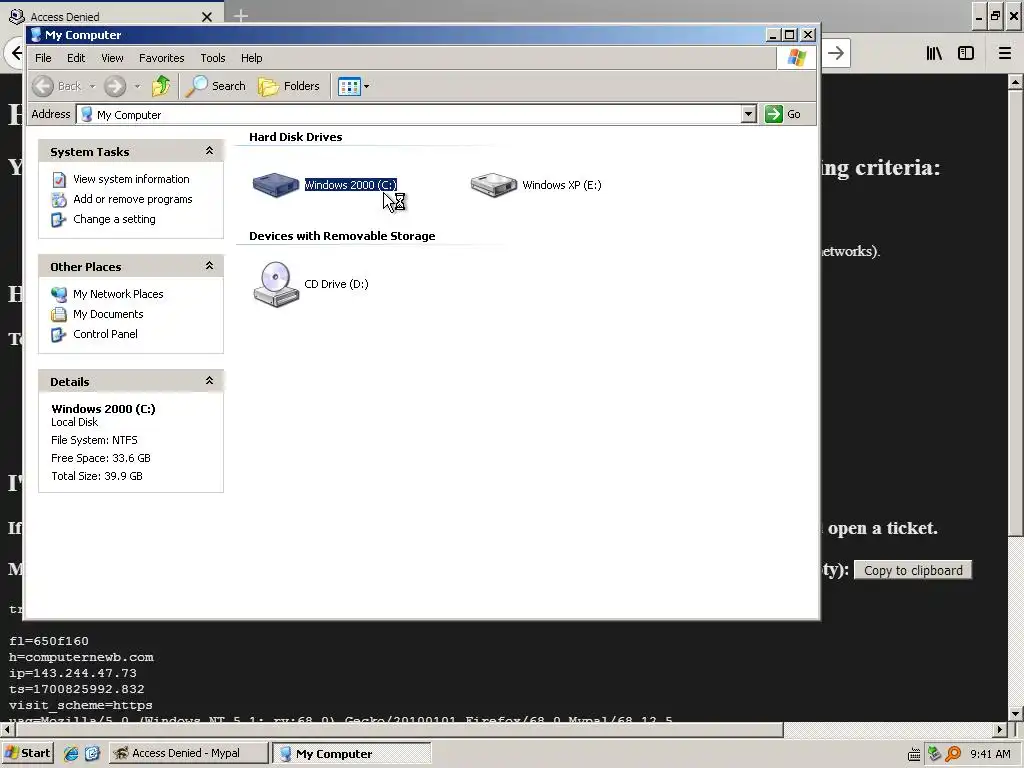Click the My Computer taskbar button
Viewport: 1024px width, 768px height.
tap(351, 753)
